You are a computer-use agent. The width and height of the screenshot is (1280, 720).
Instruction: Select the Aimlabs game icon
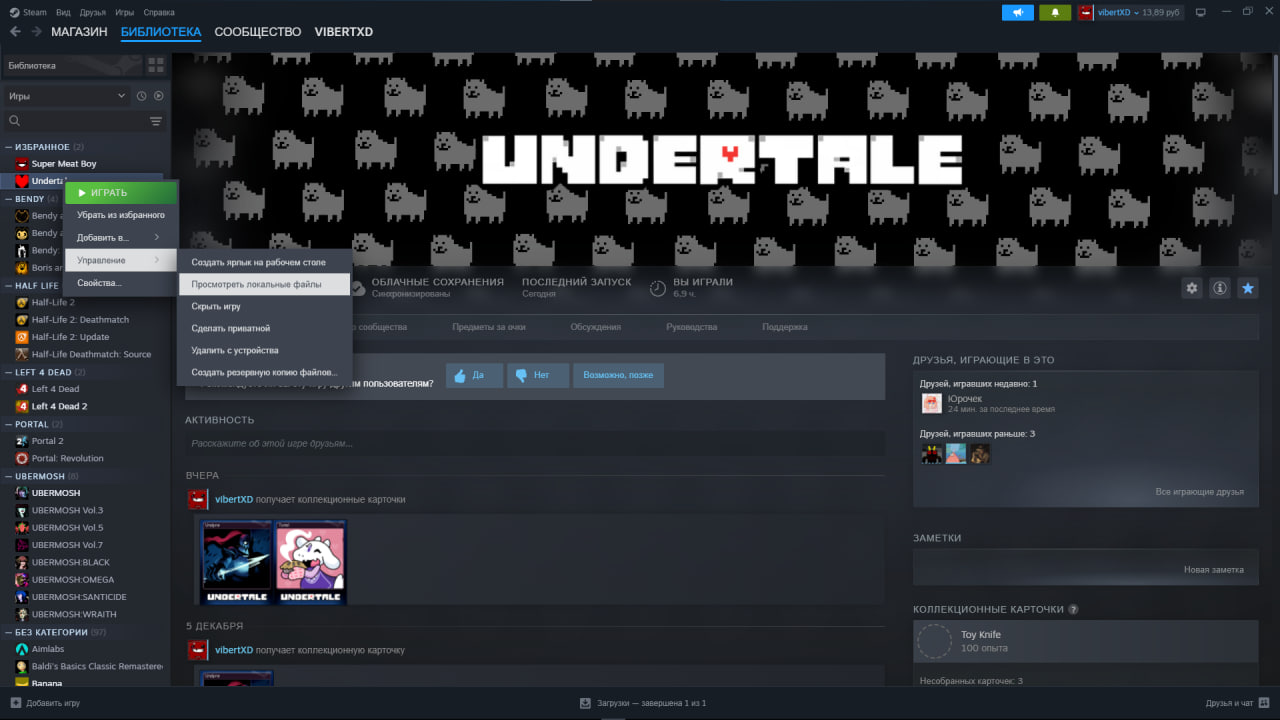click(22, 649)
